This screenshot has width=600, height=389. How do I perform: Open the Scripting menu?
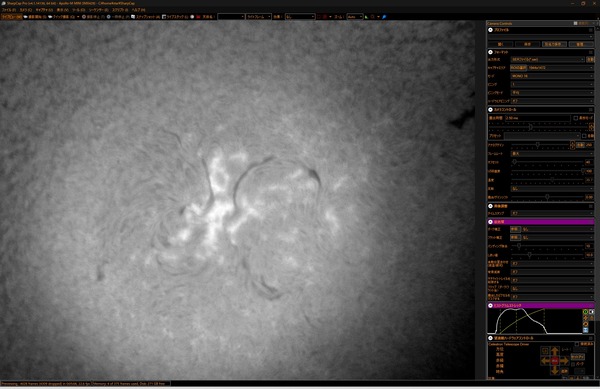[121, 10]
